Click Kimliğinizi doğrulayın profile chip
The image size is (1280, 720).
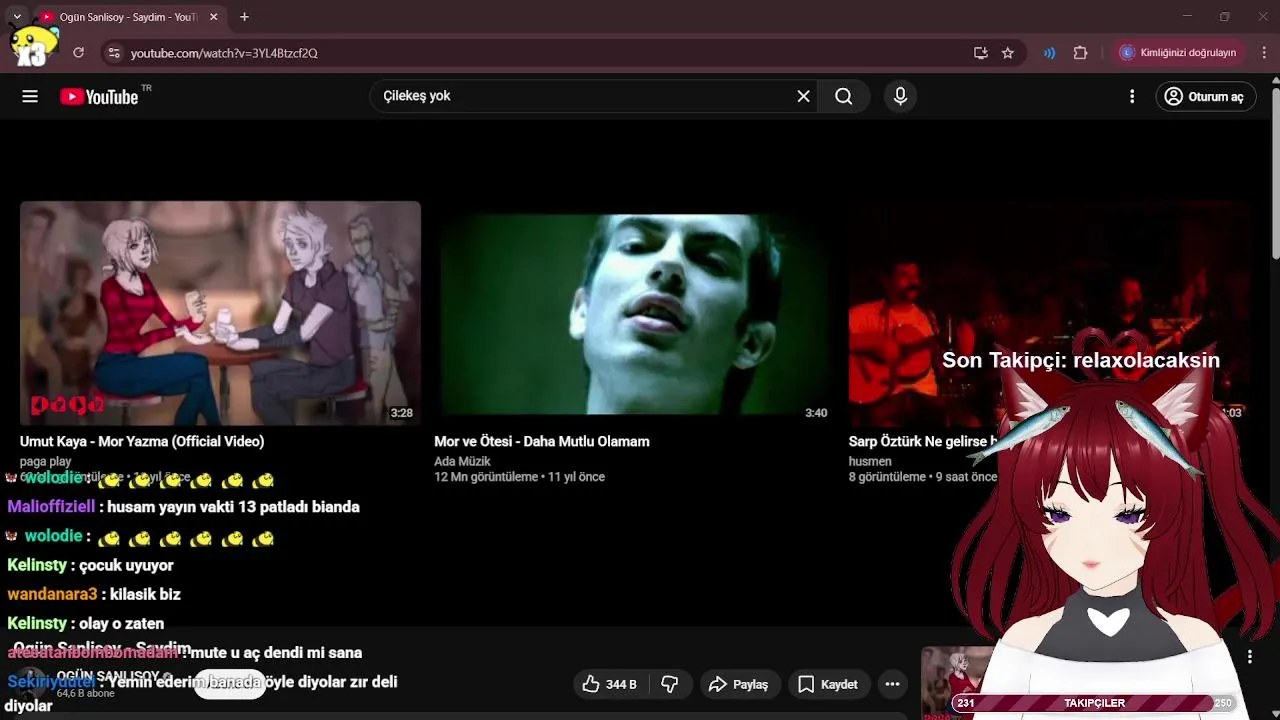click(1179, 53)
